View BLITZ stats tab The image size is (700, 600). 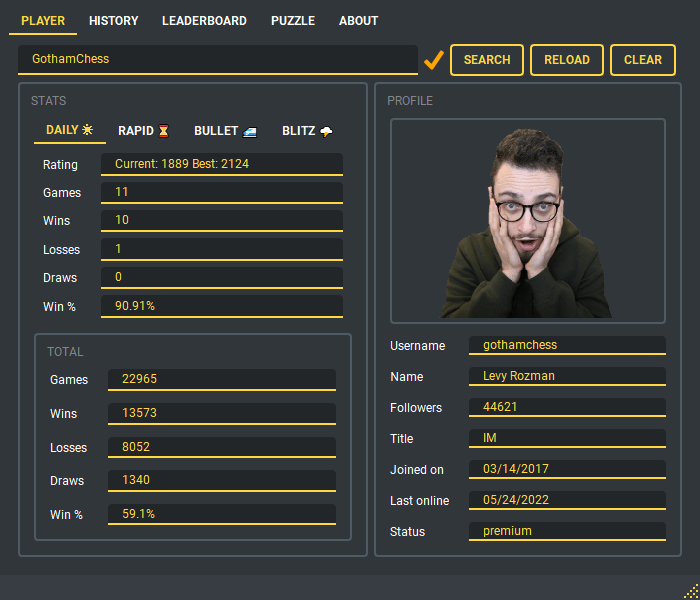(307, 130)
